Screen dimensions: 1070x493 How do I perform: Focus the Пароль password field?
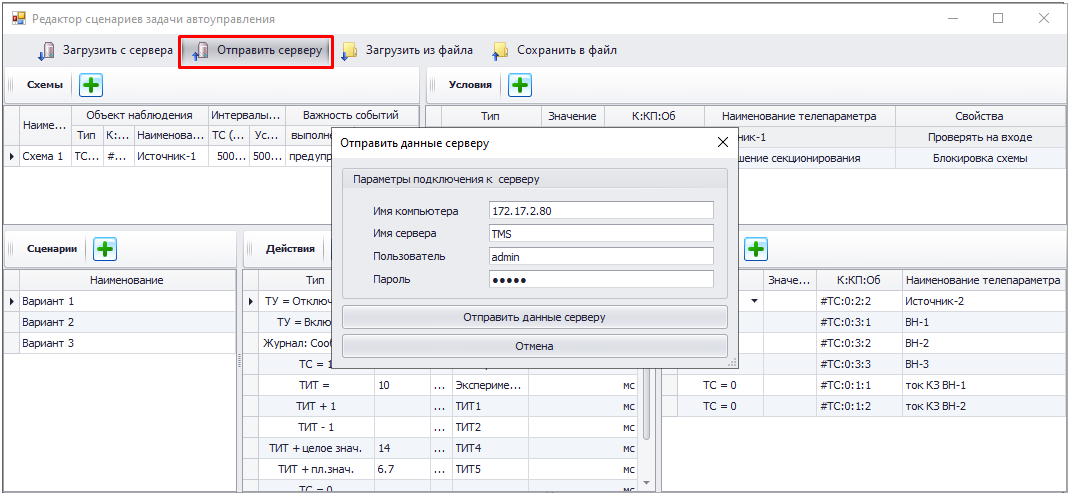click(x=600, y=280)
